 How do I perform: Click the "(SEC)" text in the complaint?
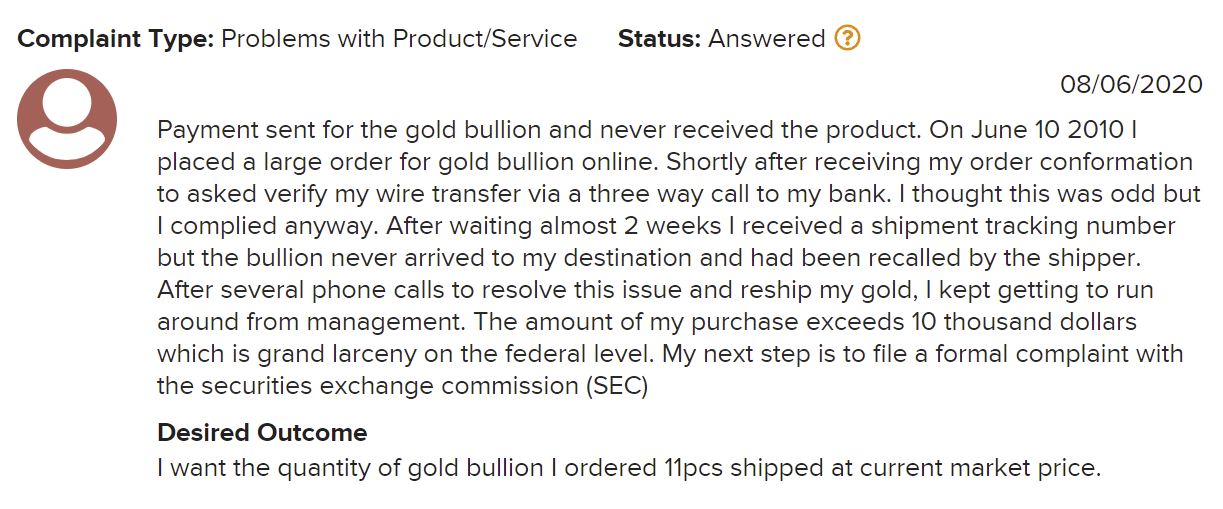point(617,385)
